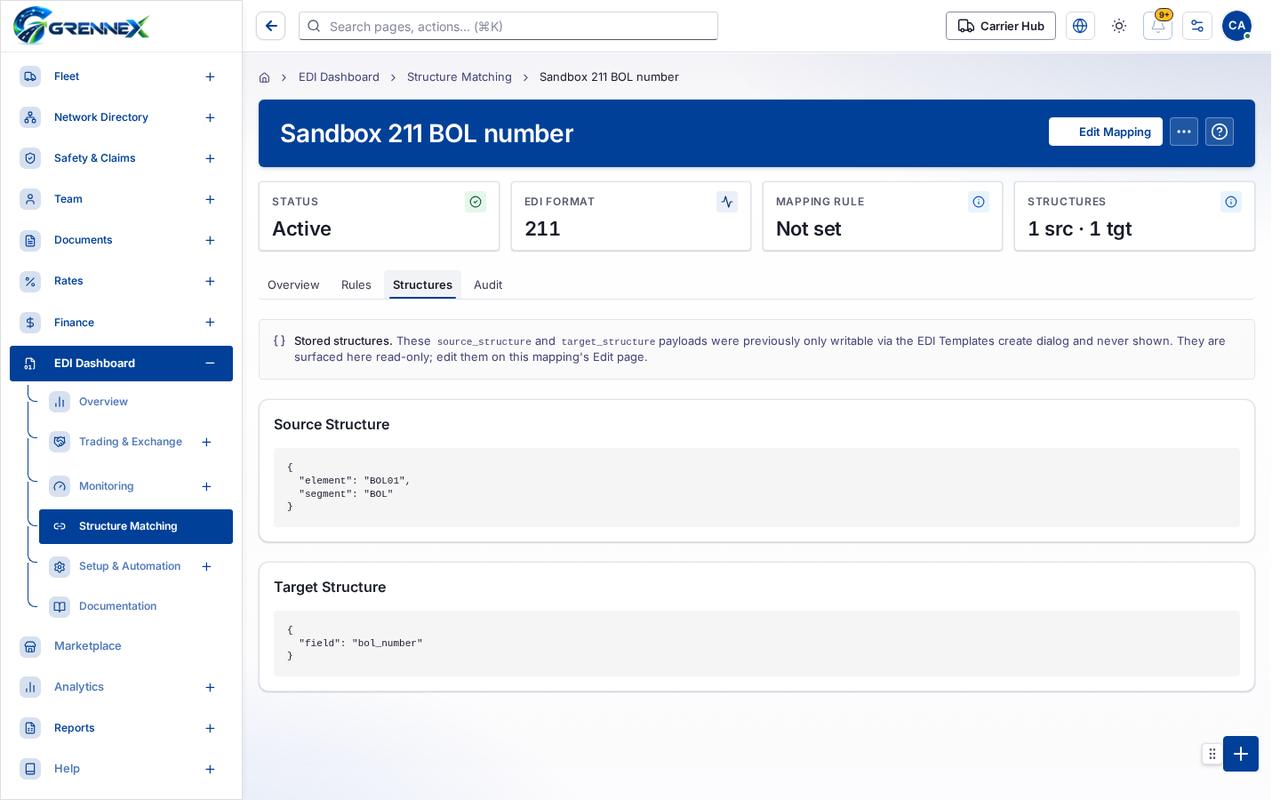Open the Finance sidebar item

coord(121,322)
